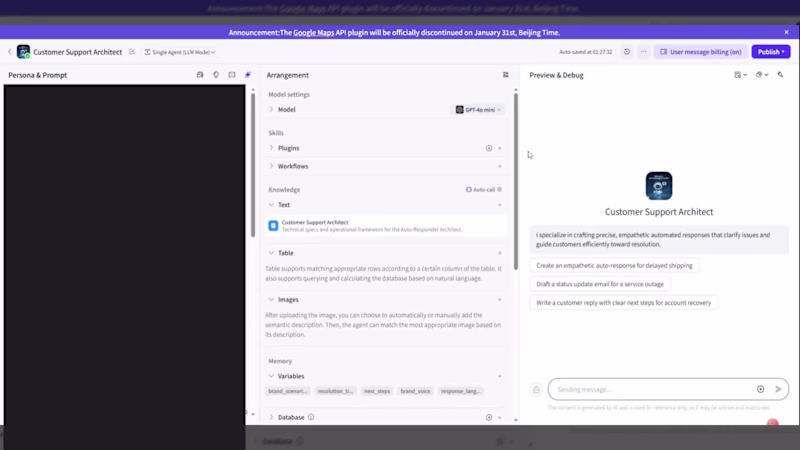Expand the Plugins section
800x450 pixels.
[x=271, y=148]
